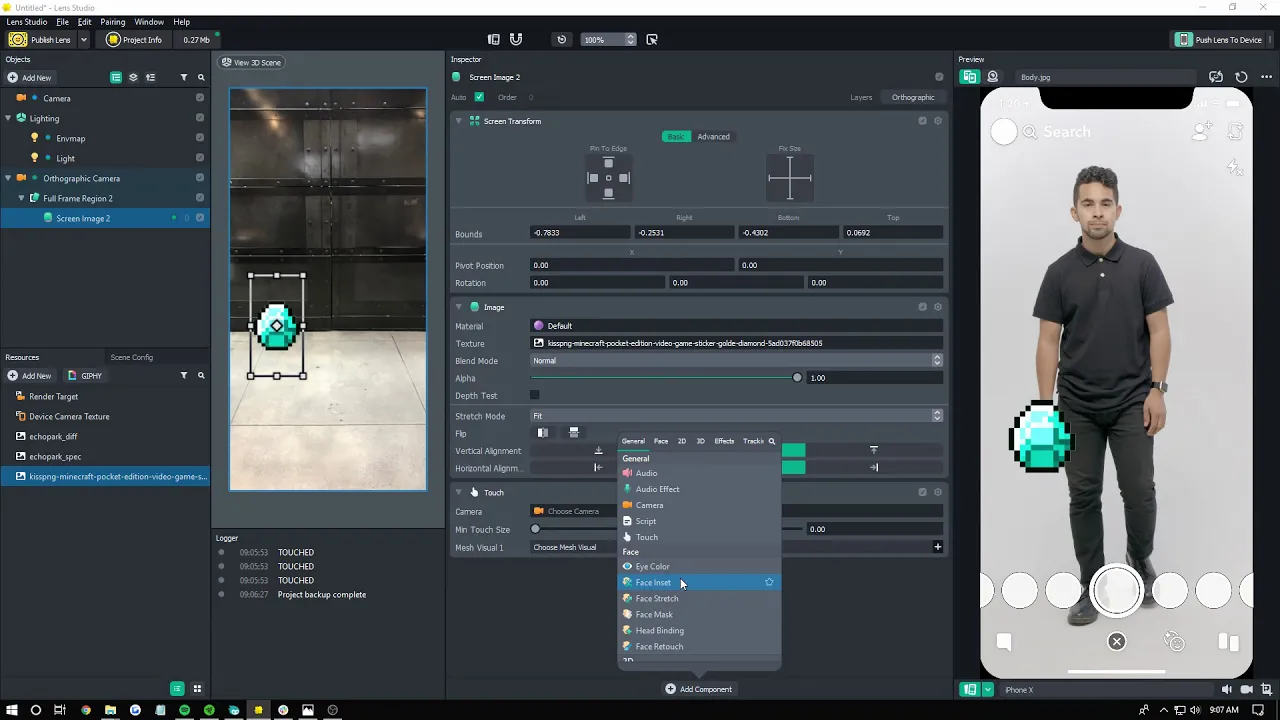The image size is (1280, 720).
Task: Open the Face tab in component menu
Action: click(x=661, y=441)
